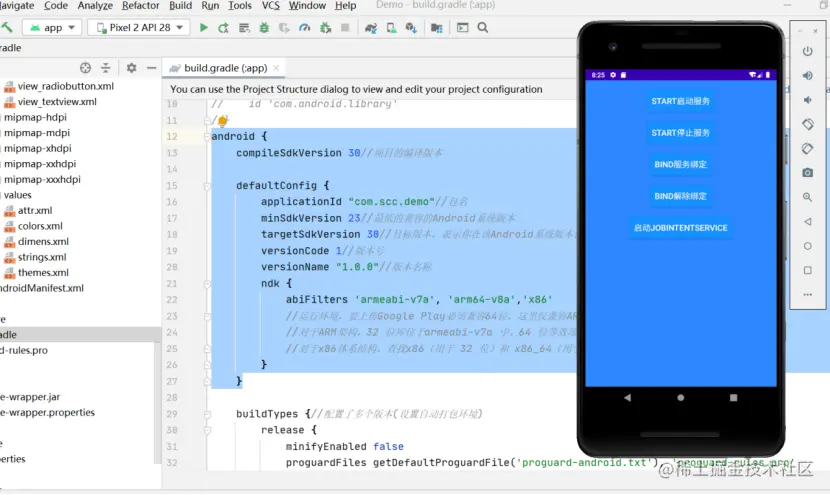The height and width of the screenshot is (495, 830).
Task: Tap START停止服务 button in emulator
Action: (680, 133)
